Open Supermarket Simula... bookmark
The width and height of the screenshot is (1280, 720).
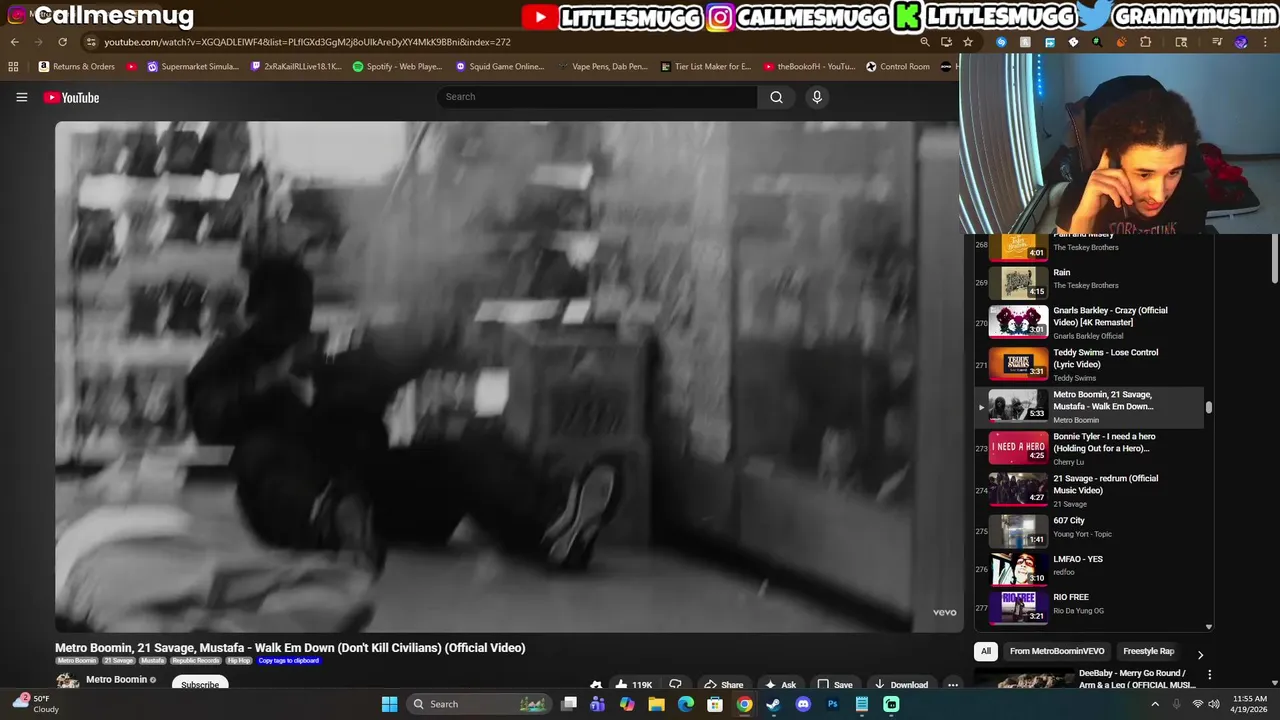point(193,66)
